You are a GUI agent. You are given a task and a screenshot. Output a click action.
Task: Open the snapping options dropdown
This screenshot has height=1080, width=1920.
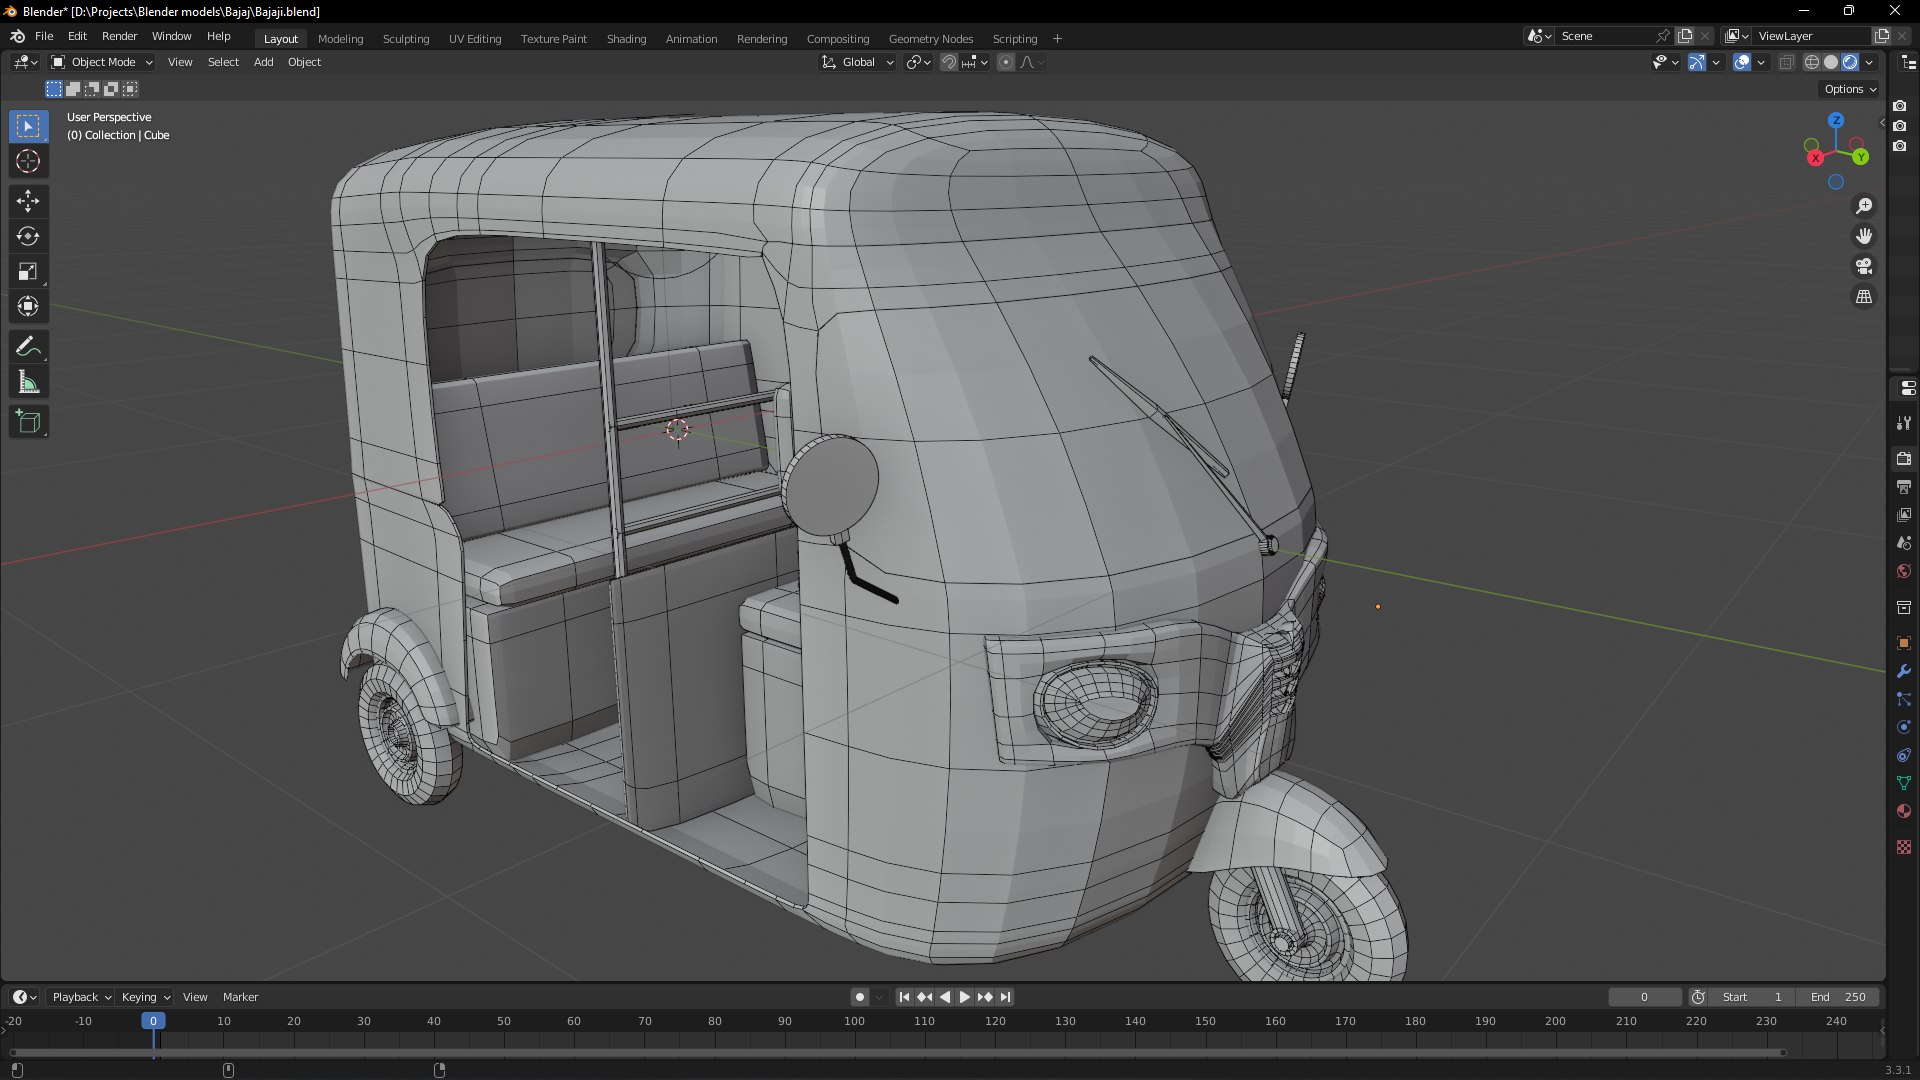(x=975, y=62)
